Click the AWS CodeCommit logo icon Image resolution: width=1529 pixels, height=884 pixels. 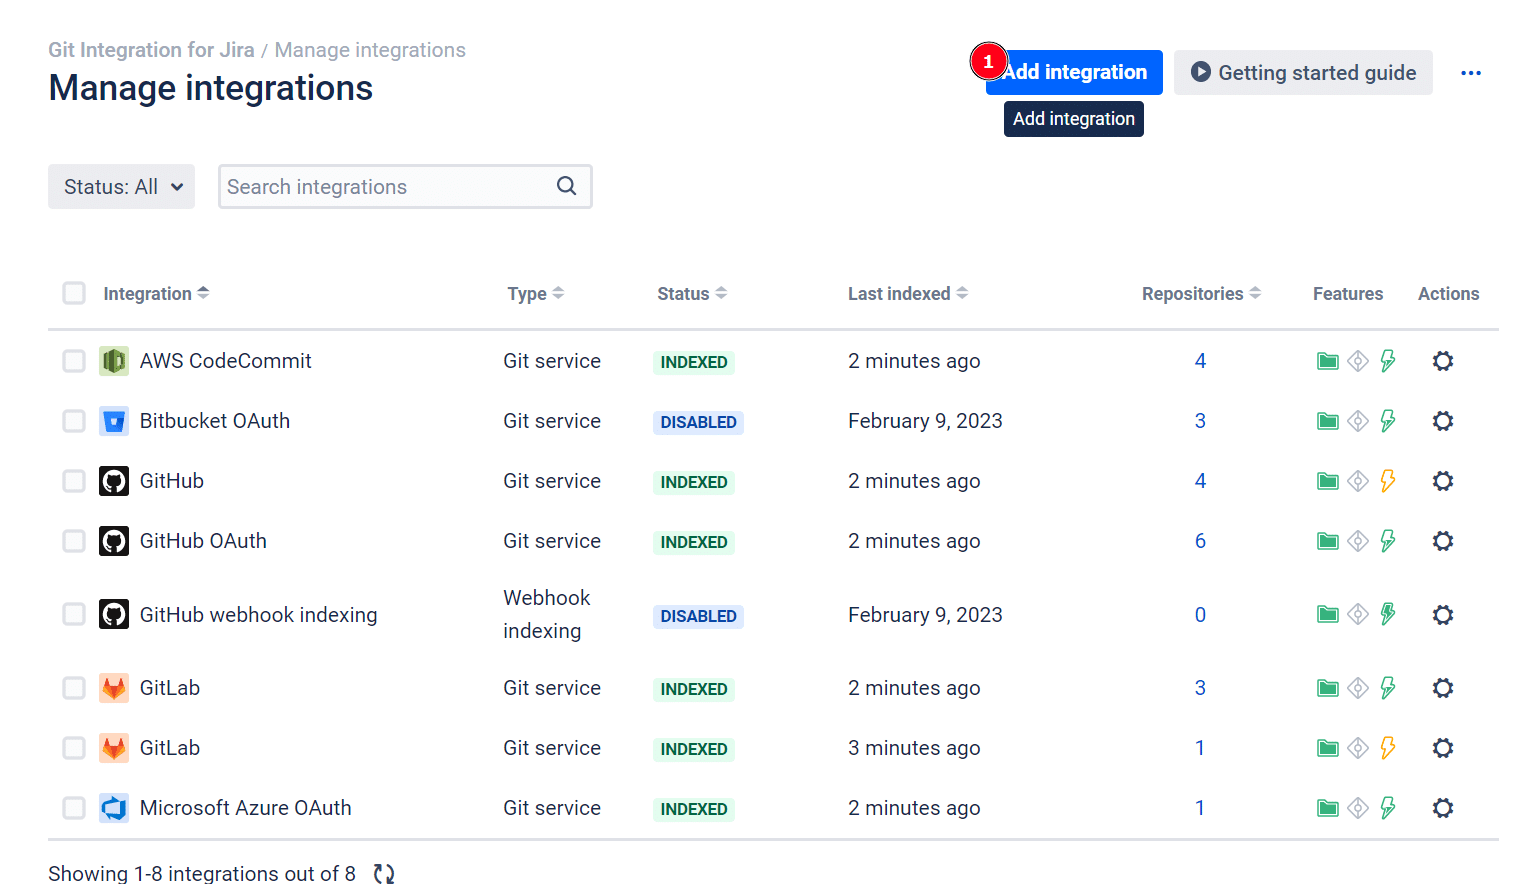point(114,361)
